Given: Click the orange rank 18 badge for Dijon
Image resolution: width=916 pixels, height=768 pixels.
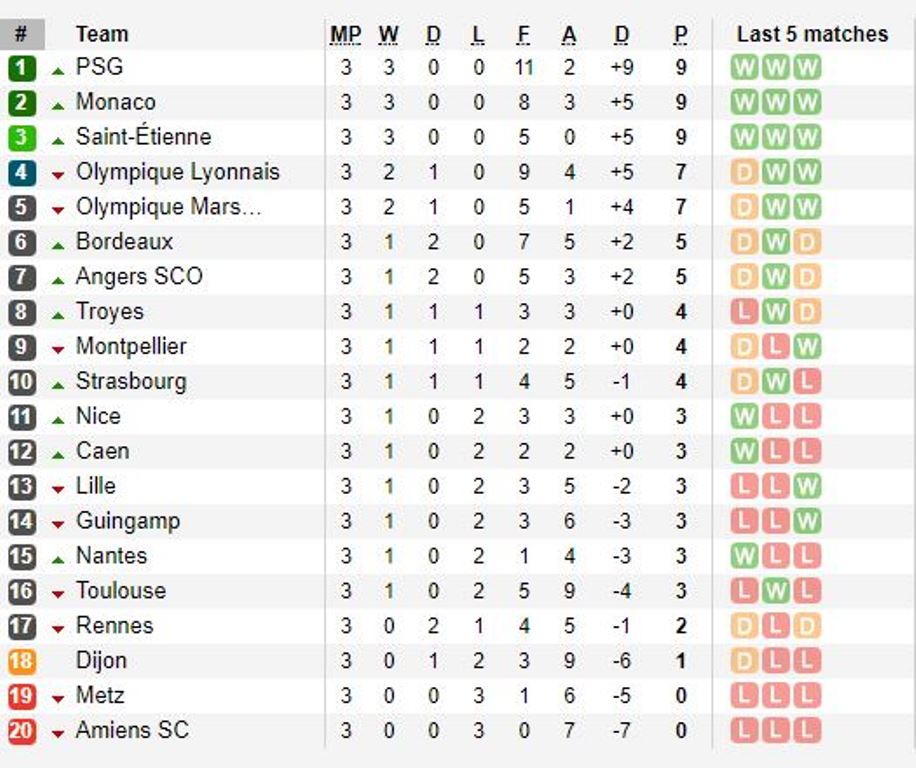Looking at the screenshot, I should tap(22, 661).
